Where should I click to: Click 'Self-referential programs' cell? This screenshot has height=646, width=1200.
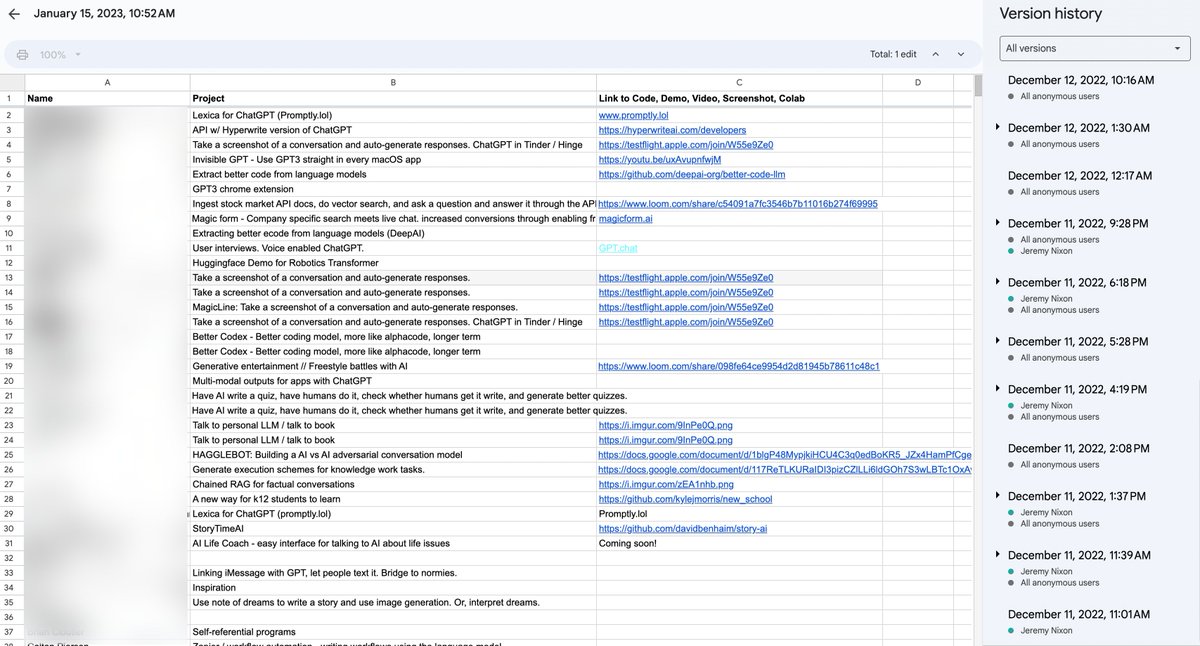[x=393, y=632]
